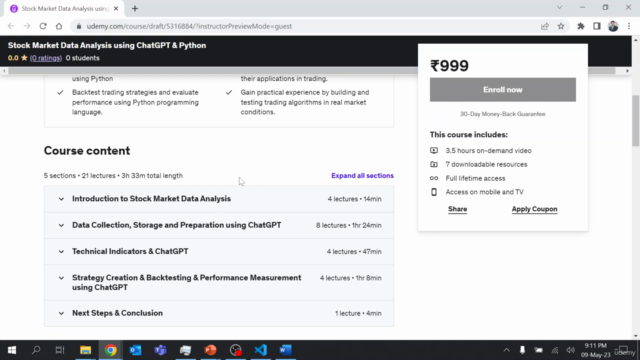Click the network tray icon
Screen dimensions: 640x360
(555, 350)
